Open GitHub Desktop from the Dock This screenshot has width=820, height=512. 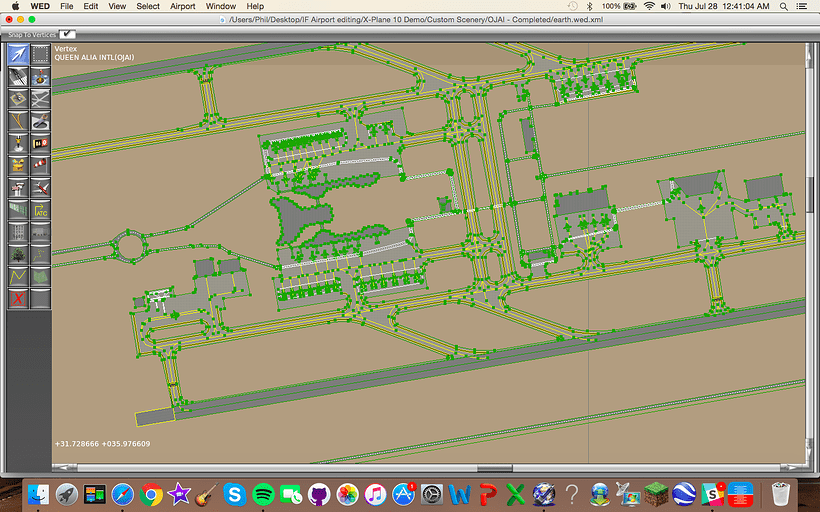[x=319, y=494]
